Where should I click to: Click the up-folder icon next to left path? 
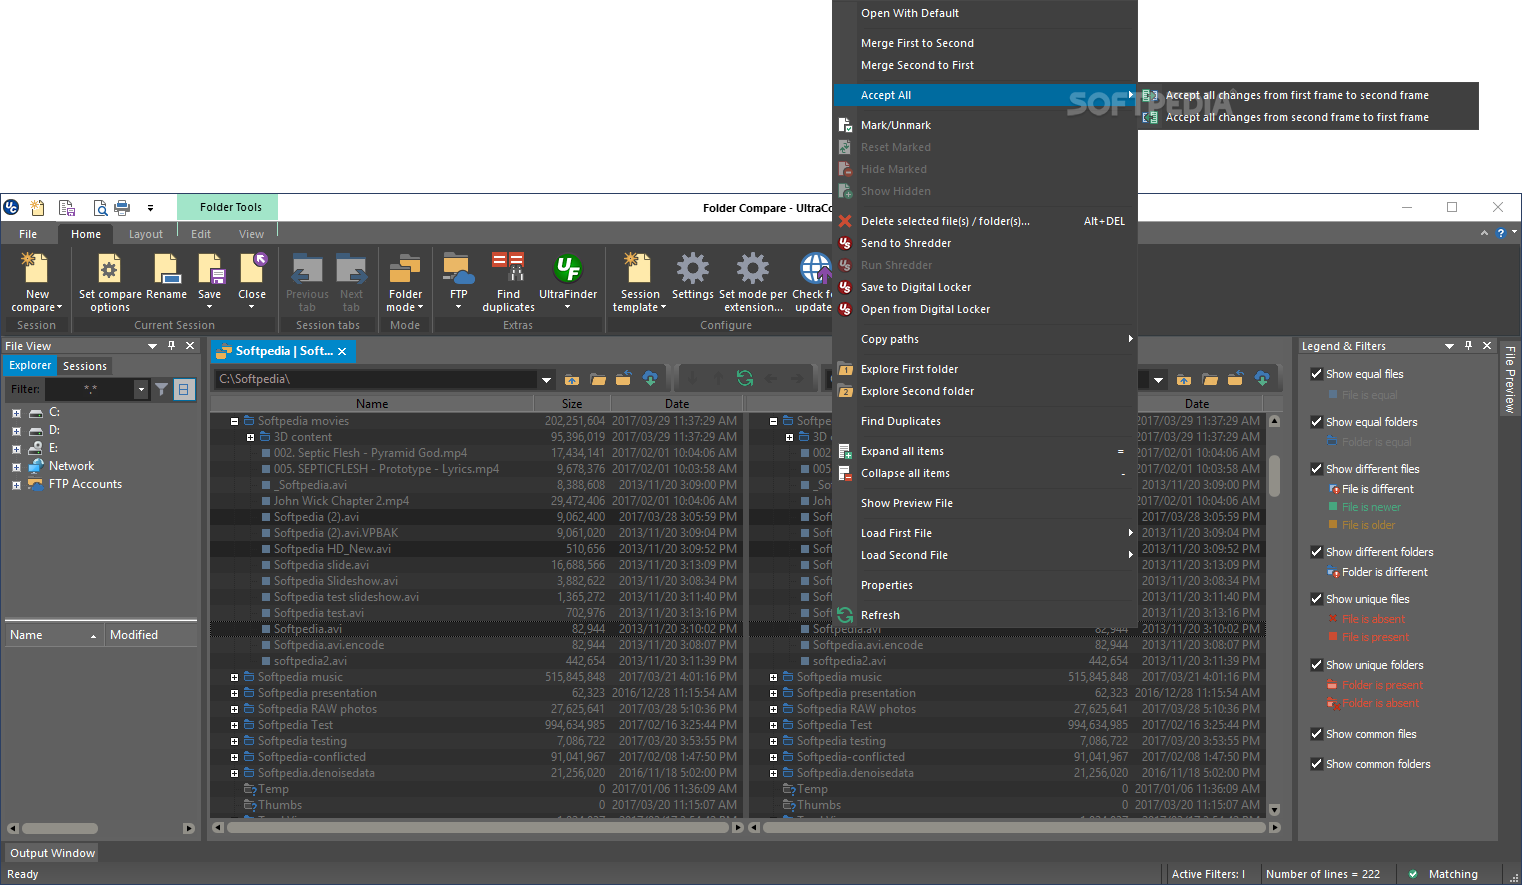(572, 379)
